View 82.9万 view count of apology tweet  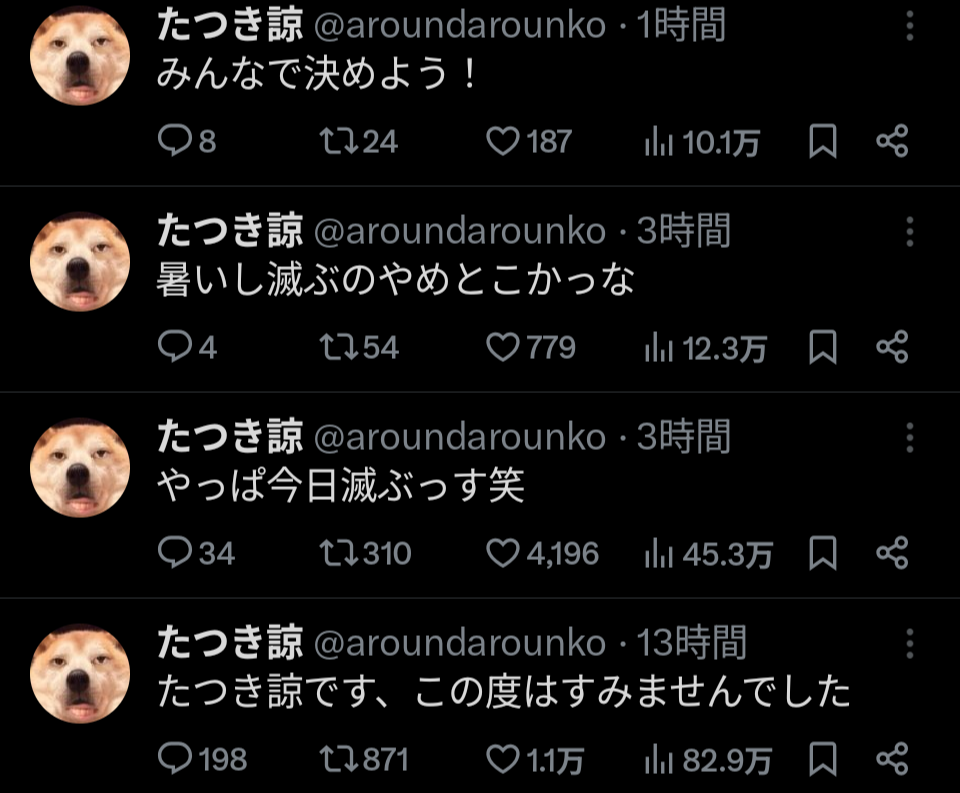[x=708, y=759]
